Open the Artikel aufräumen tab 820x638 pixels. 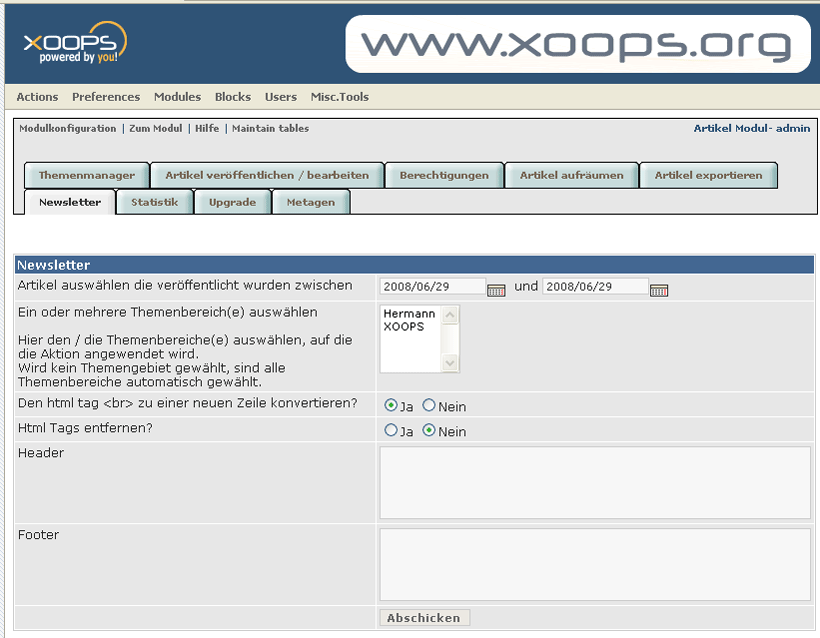(x=572, y=175)
